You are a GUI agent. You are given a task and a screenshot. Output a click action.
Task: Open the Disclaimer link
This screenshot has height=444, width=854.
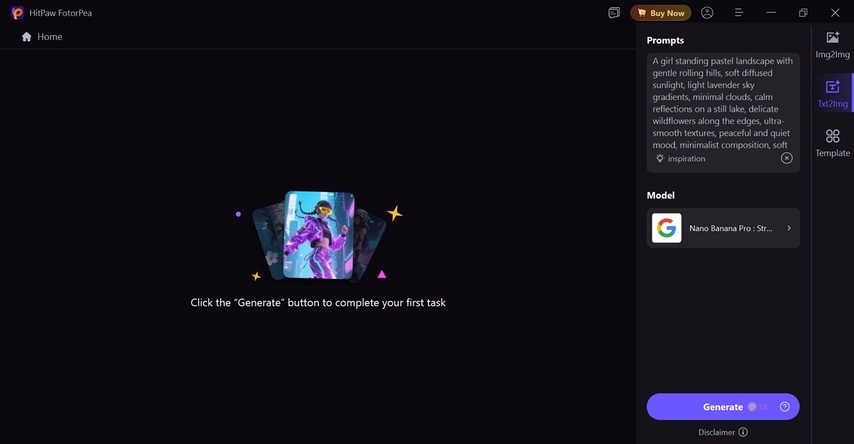(x=716, y=432)
